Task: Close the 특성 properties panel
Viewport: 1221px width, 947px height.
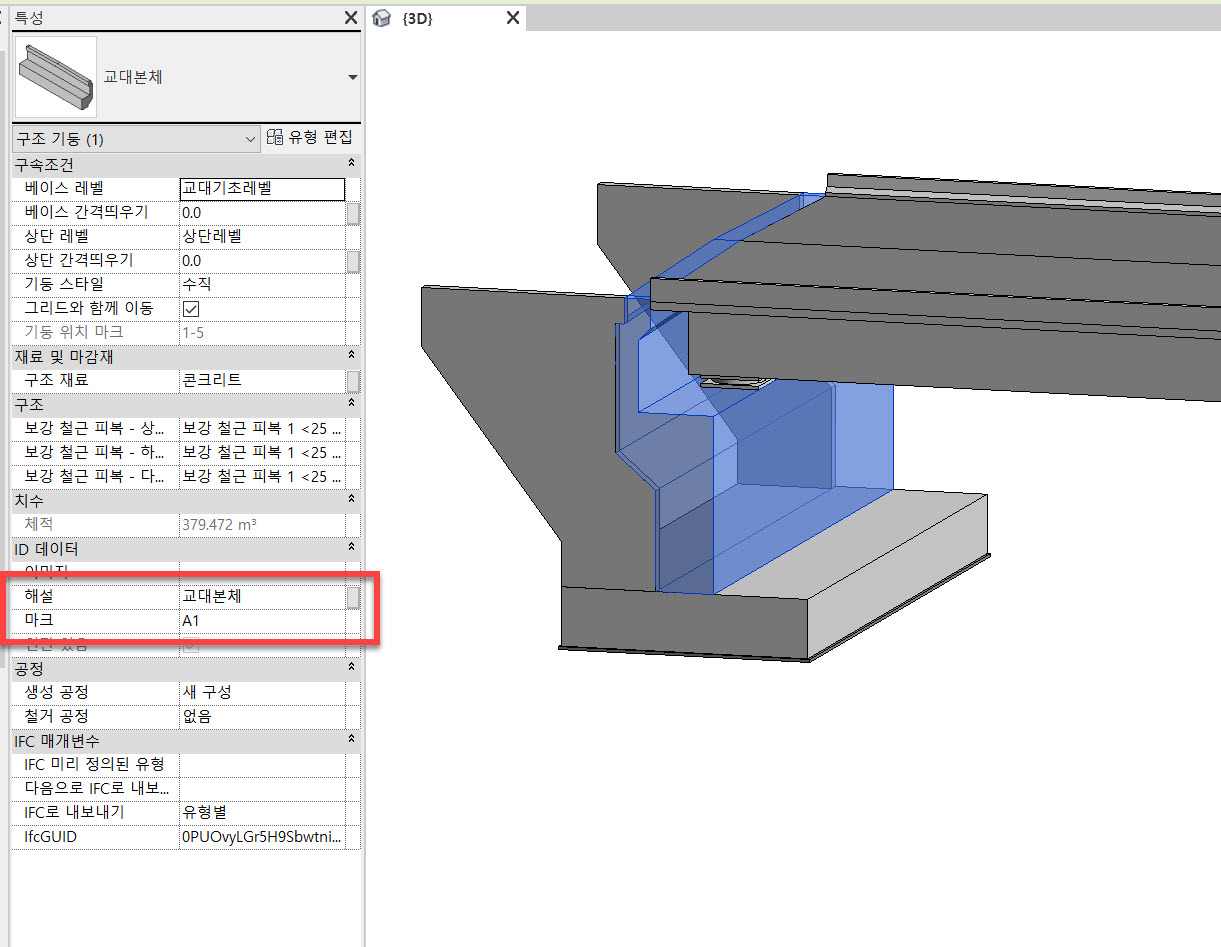Action: (351, 18)
